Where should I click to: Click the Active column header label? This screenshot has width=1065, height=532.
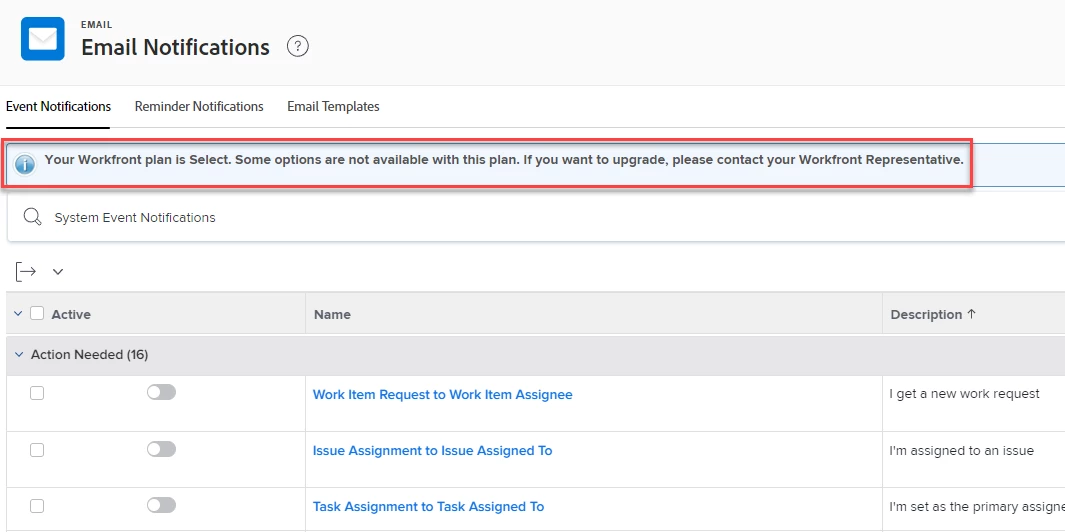pos(71,315)
